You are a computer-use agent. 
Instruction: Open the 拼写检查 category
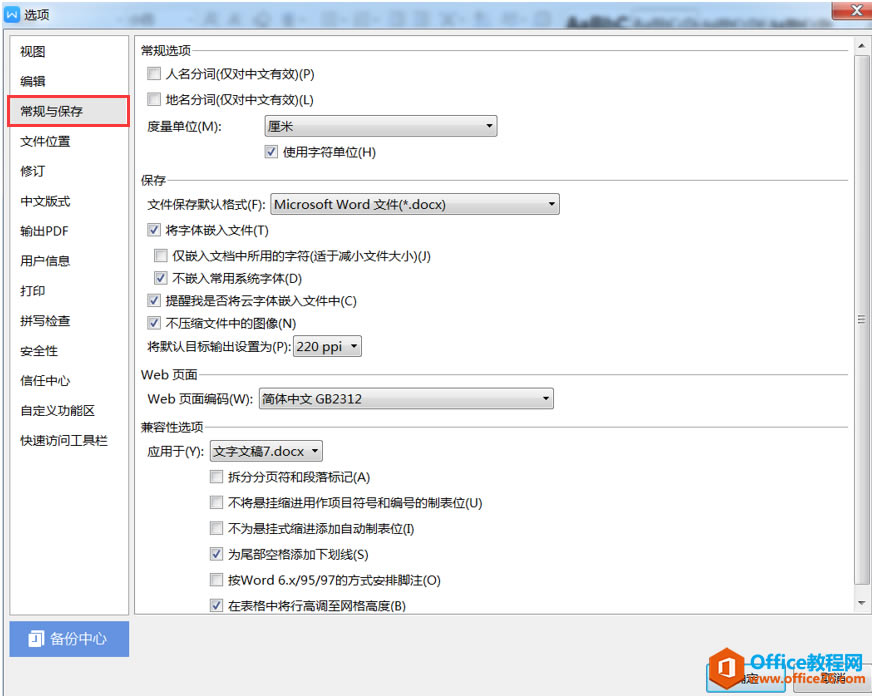pyautogui.click(x=45, y=321)
